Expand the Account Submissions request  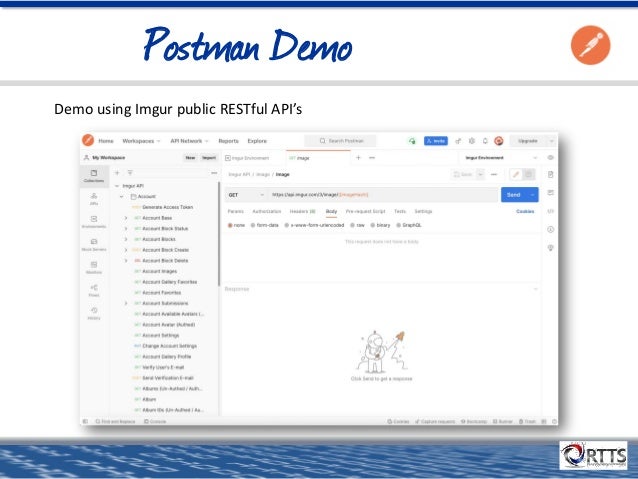point(126,303)
